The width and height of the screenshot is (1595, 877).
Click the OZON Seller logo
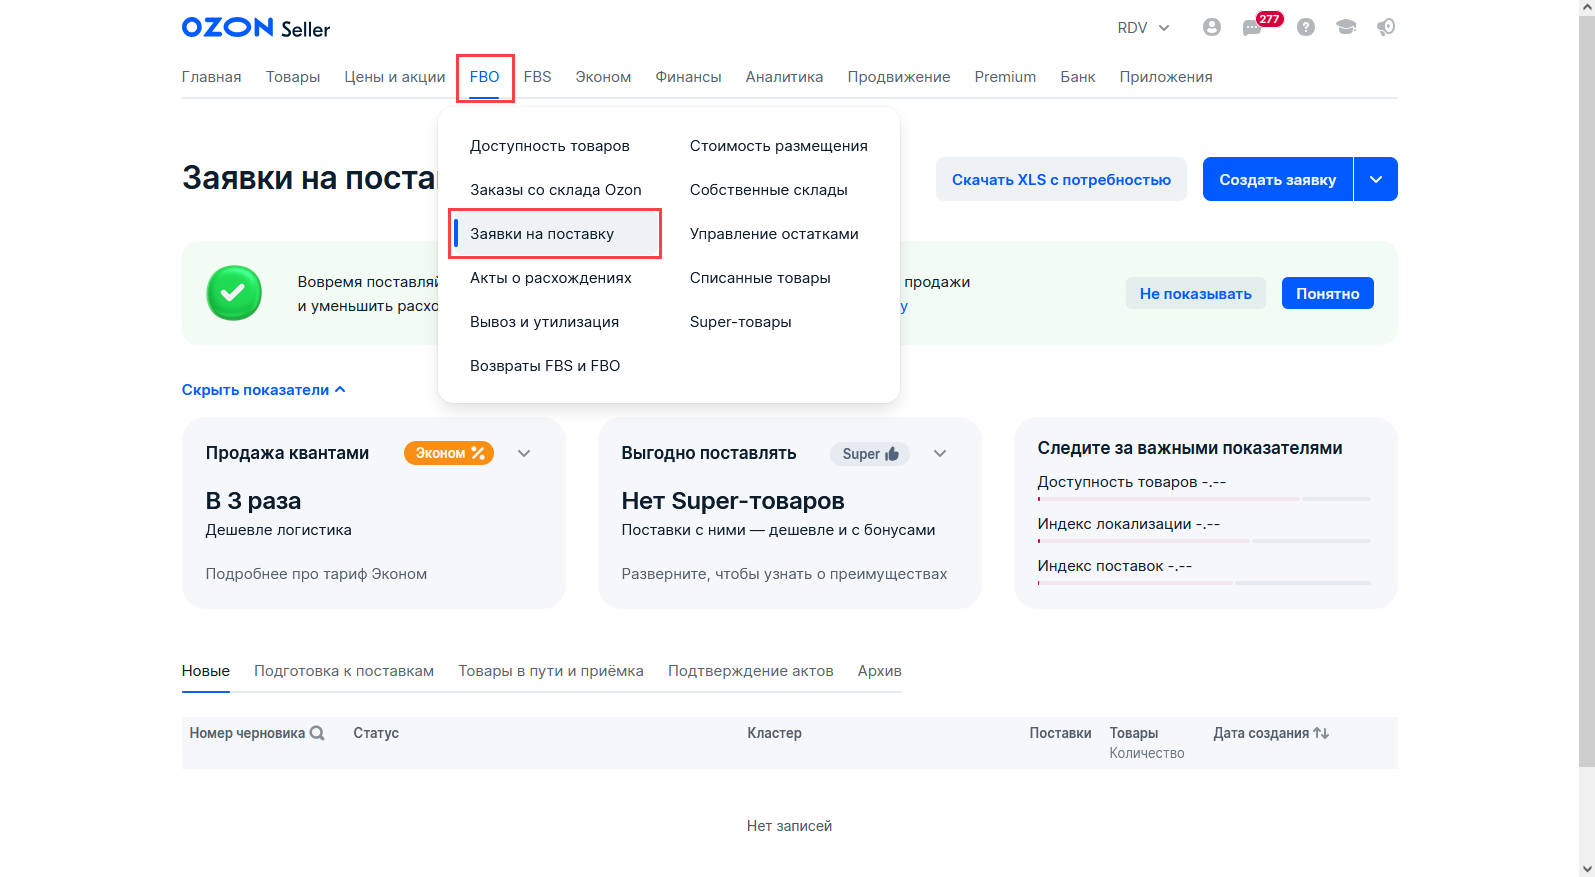pyautogui.click(x=256, y=28)
